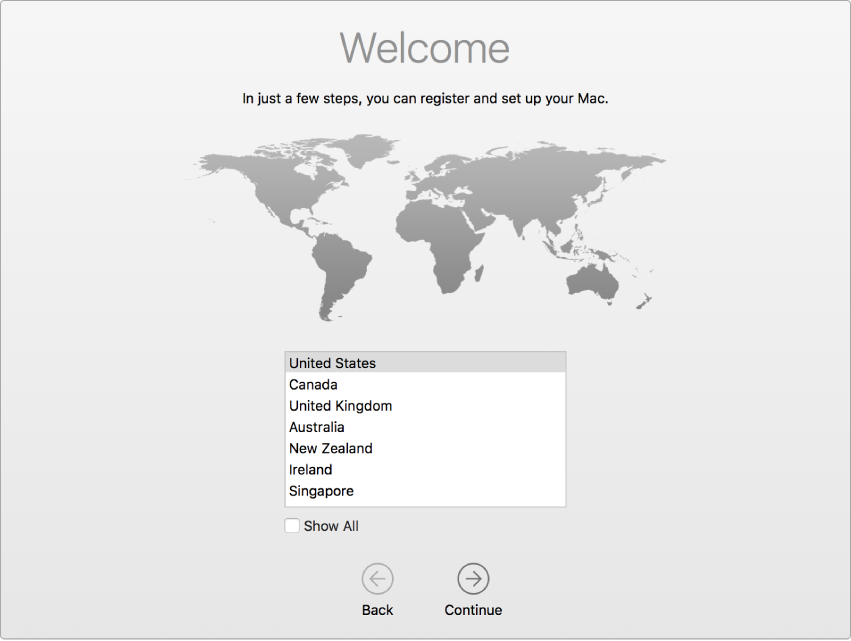Choose Ireland as your region
851x641 pixels.
click(x=310, y=469)
